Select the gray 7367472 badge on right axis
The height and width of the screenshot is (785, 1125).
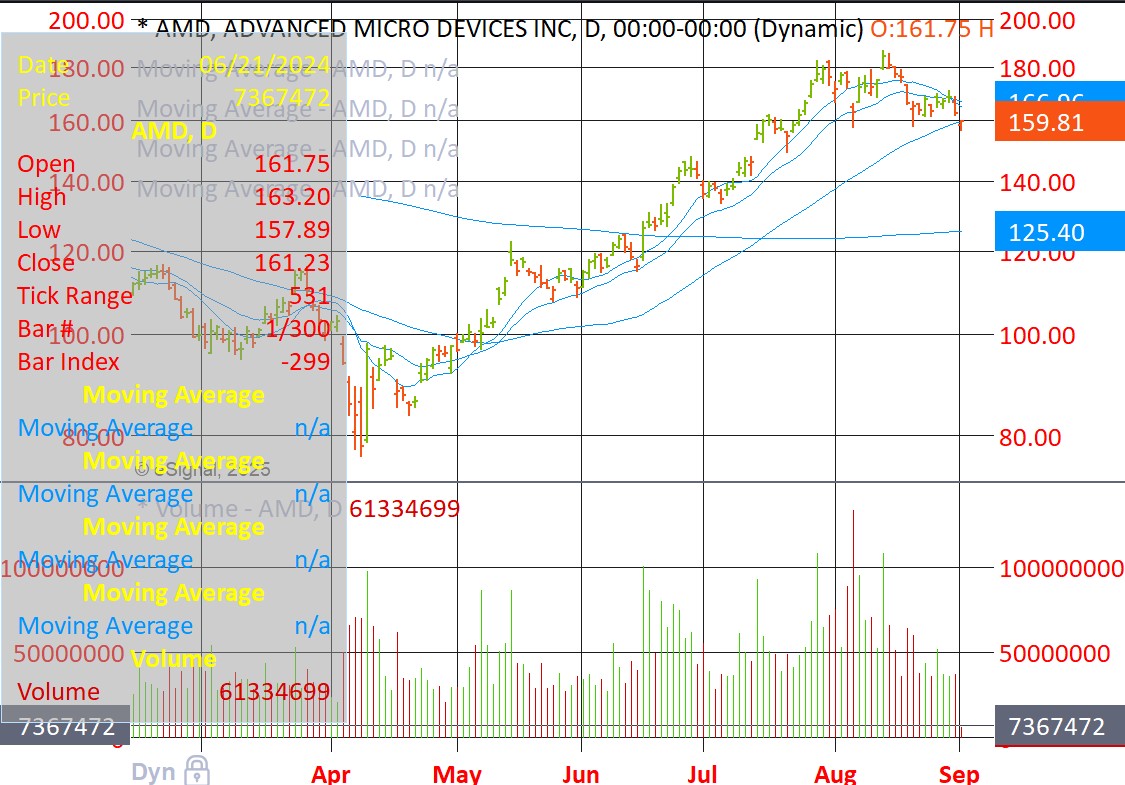click(1059, 726)
